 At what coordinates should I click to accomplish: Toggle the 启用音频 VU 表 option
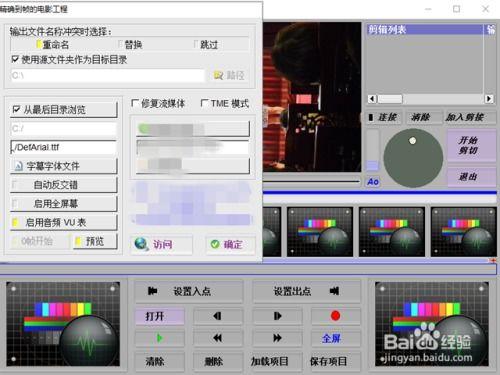tap(64, 222)
